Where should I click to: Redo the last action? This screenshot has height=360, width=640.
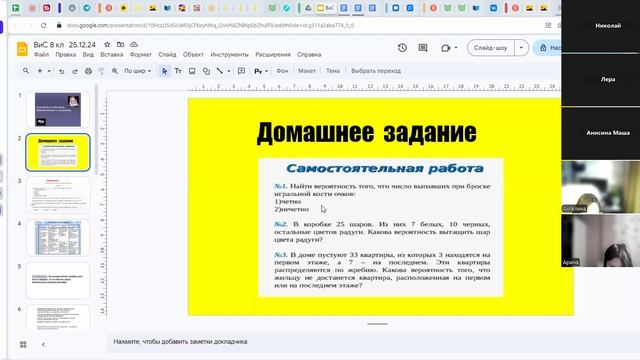tap(75, 71)
